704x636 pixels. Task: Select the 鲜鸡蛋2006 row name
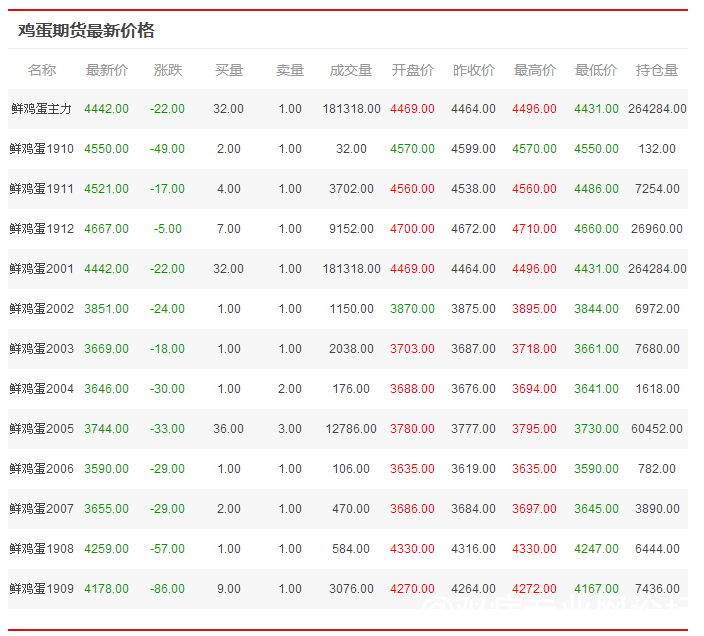pos(41,468)
